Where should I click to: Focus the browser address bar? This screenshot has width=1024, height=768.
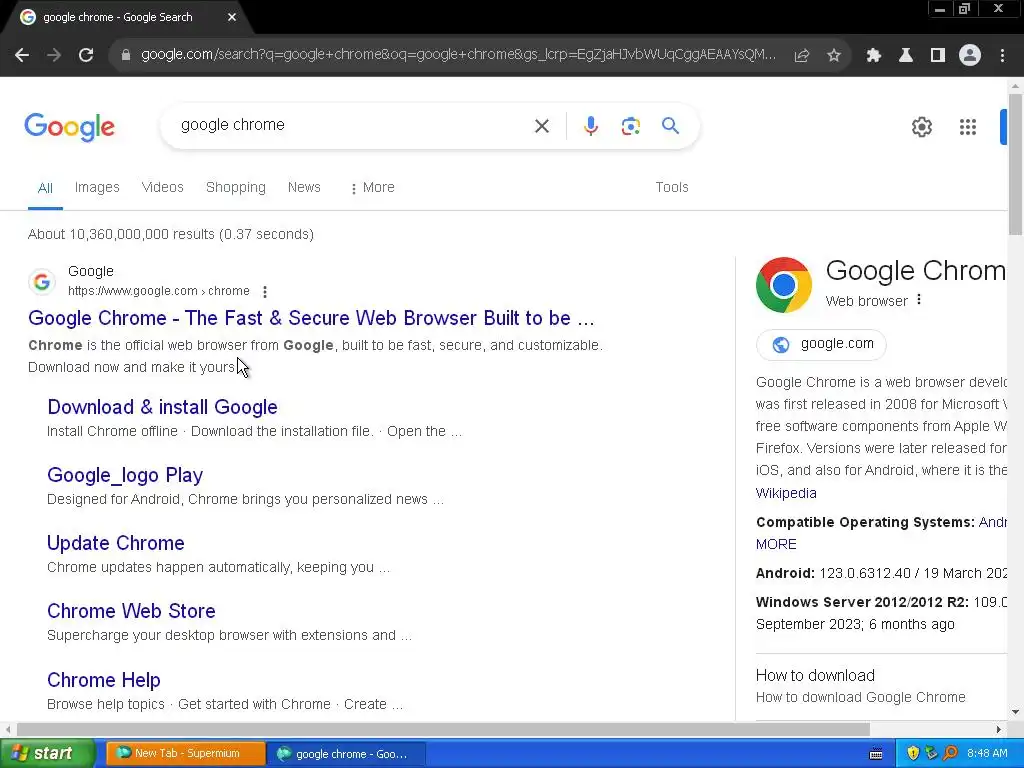[458, 56]
